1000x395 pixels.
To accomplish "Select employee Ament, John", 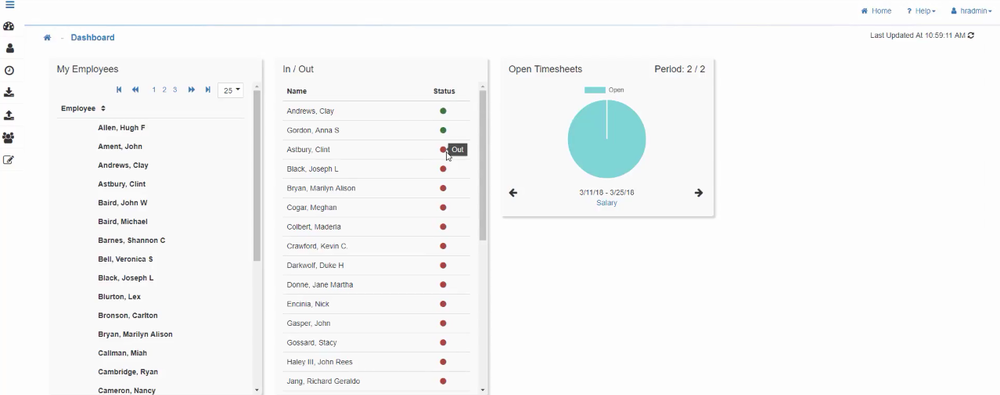I will pos(120,146).
